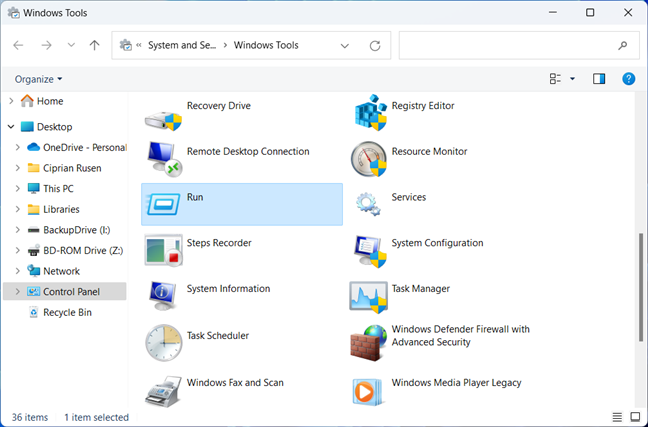Select the Task Manager graph icon
The width and height of the screenshot is (648, 427).
(x=369, y=297)
